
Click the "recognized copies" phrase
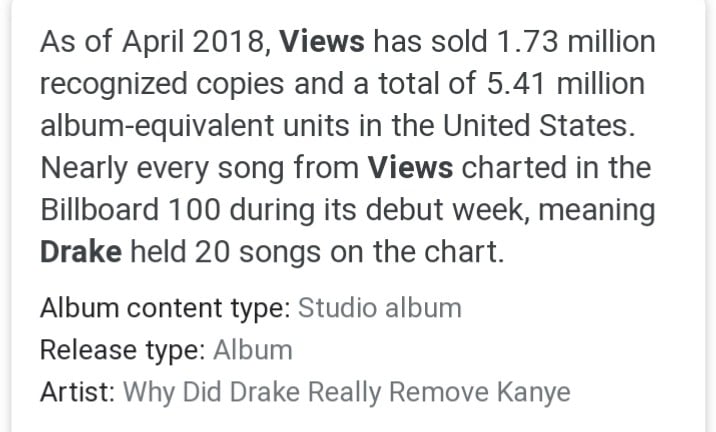pyautogui.click(x=163, y=84)
